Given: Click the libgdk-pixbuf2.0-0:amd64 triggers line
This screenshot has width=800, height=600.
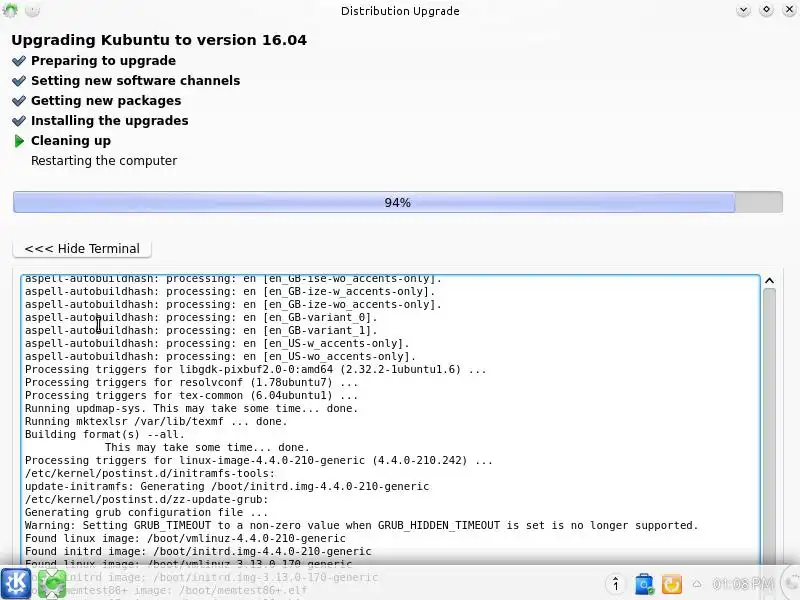Looking at the screenshot, I should click(x=256, y=369).
